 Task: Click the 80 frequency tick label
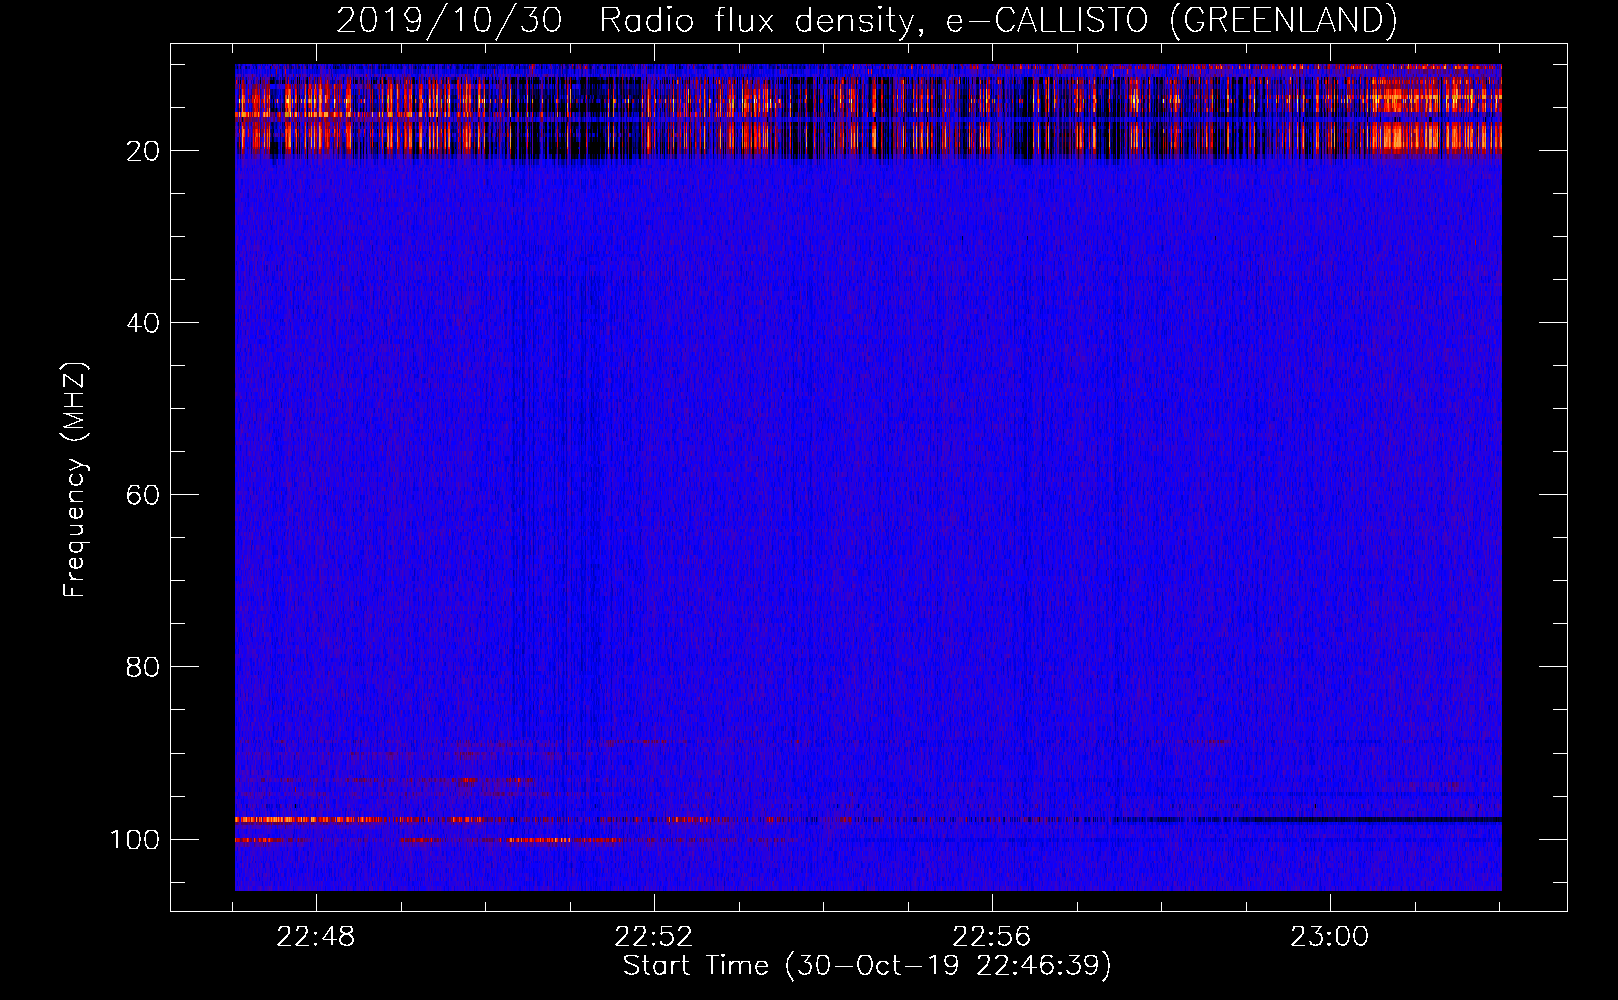click(x=142, y=667)
